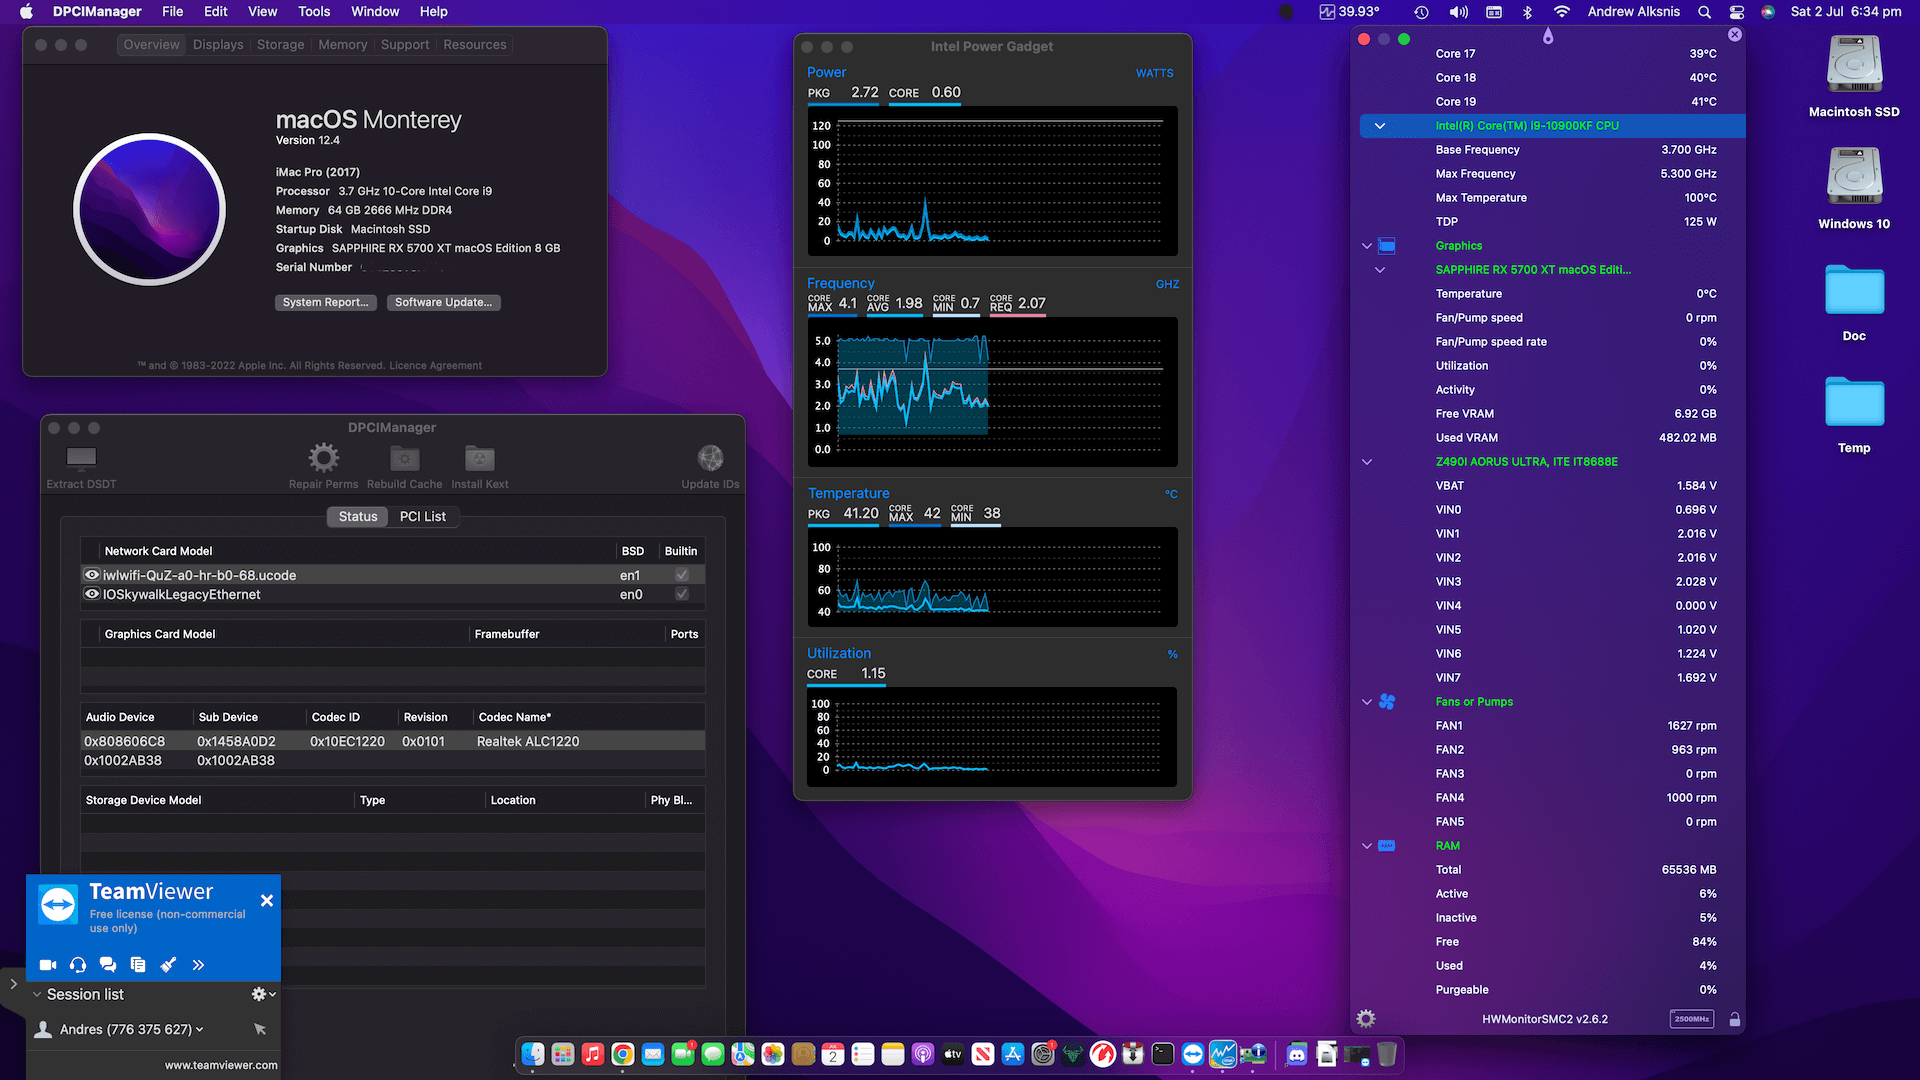
Task: Click Install Kext folder icon
Action: click(x=479, y=458)
